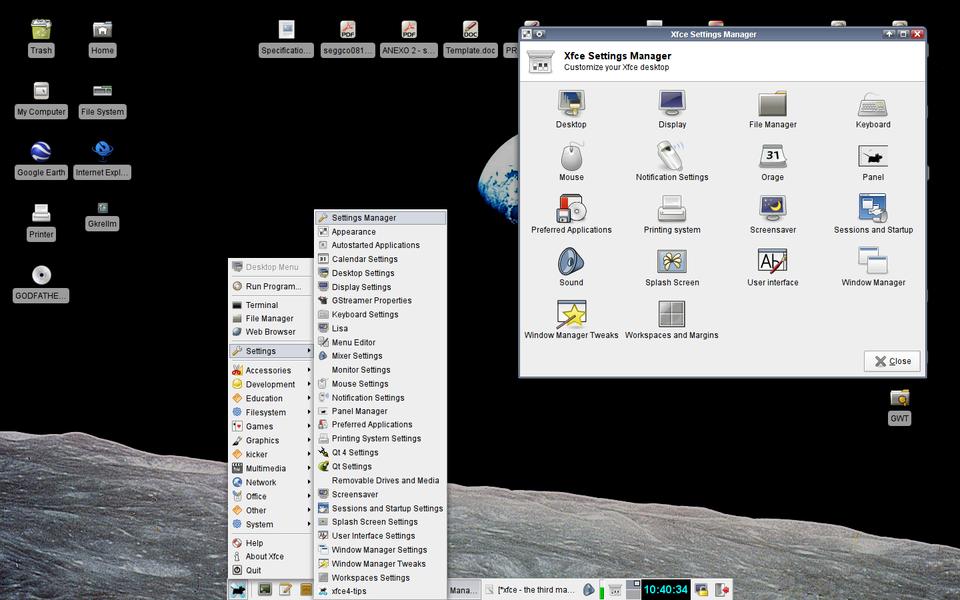Click the Sound speaker icon
This screenshot has width=960, height=600.
(x=571, y=263)
